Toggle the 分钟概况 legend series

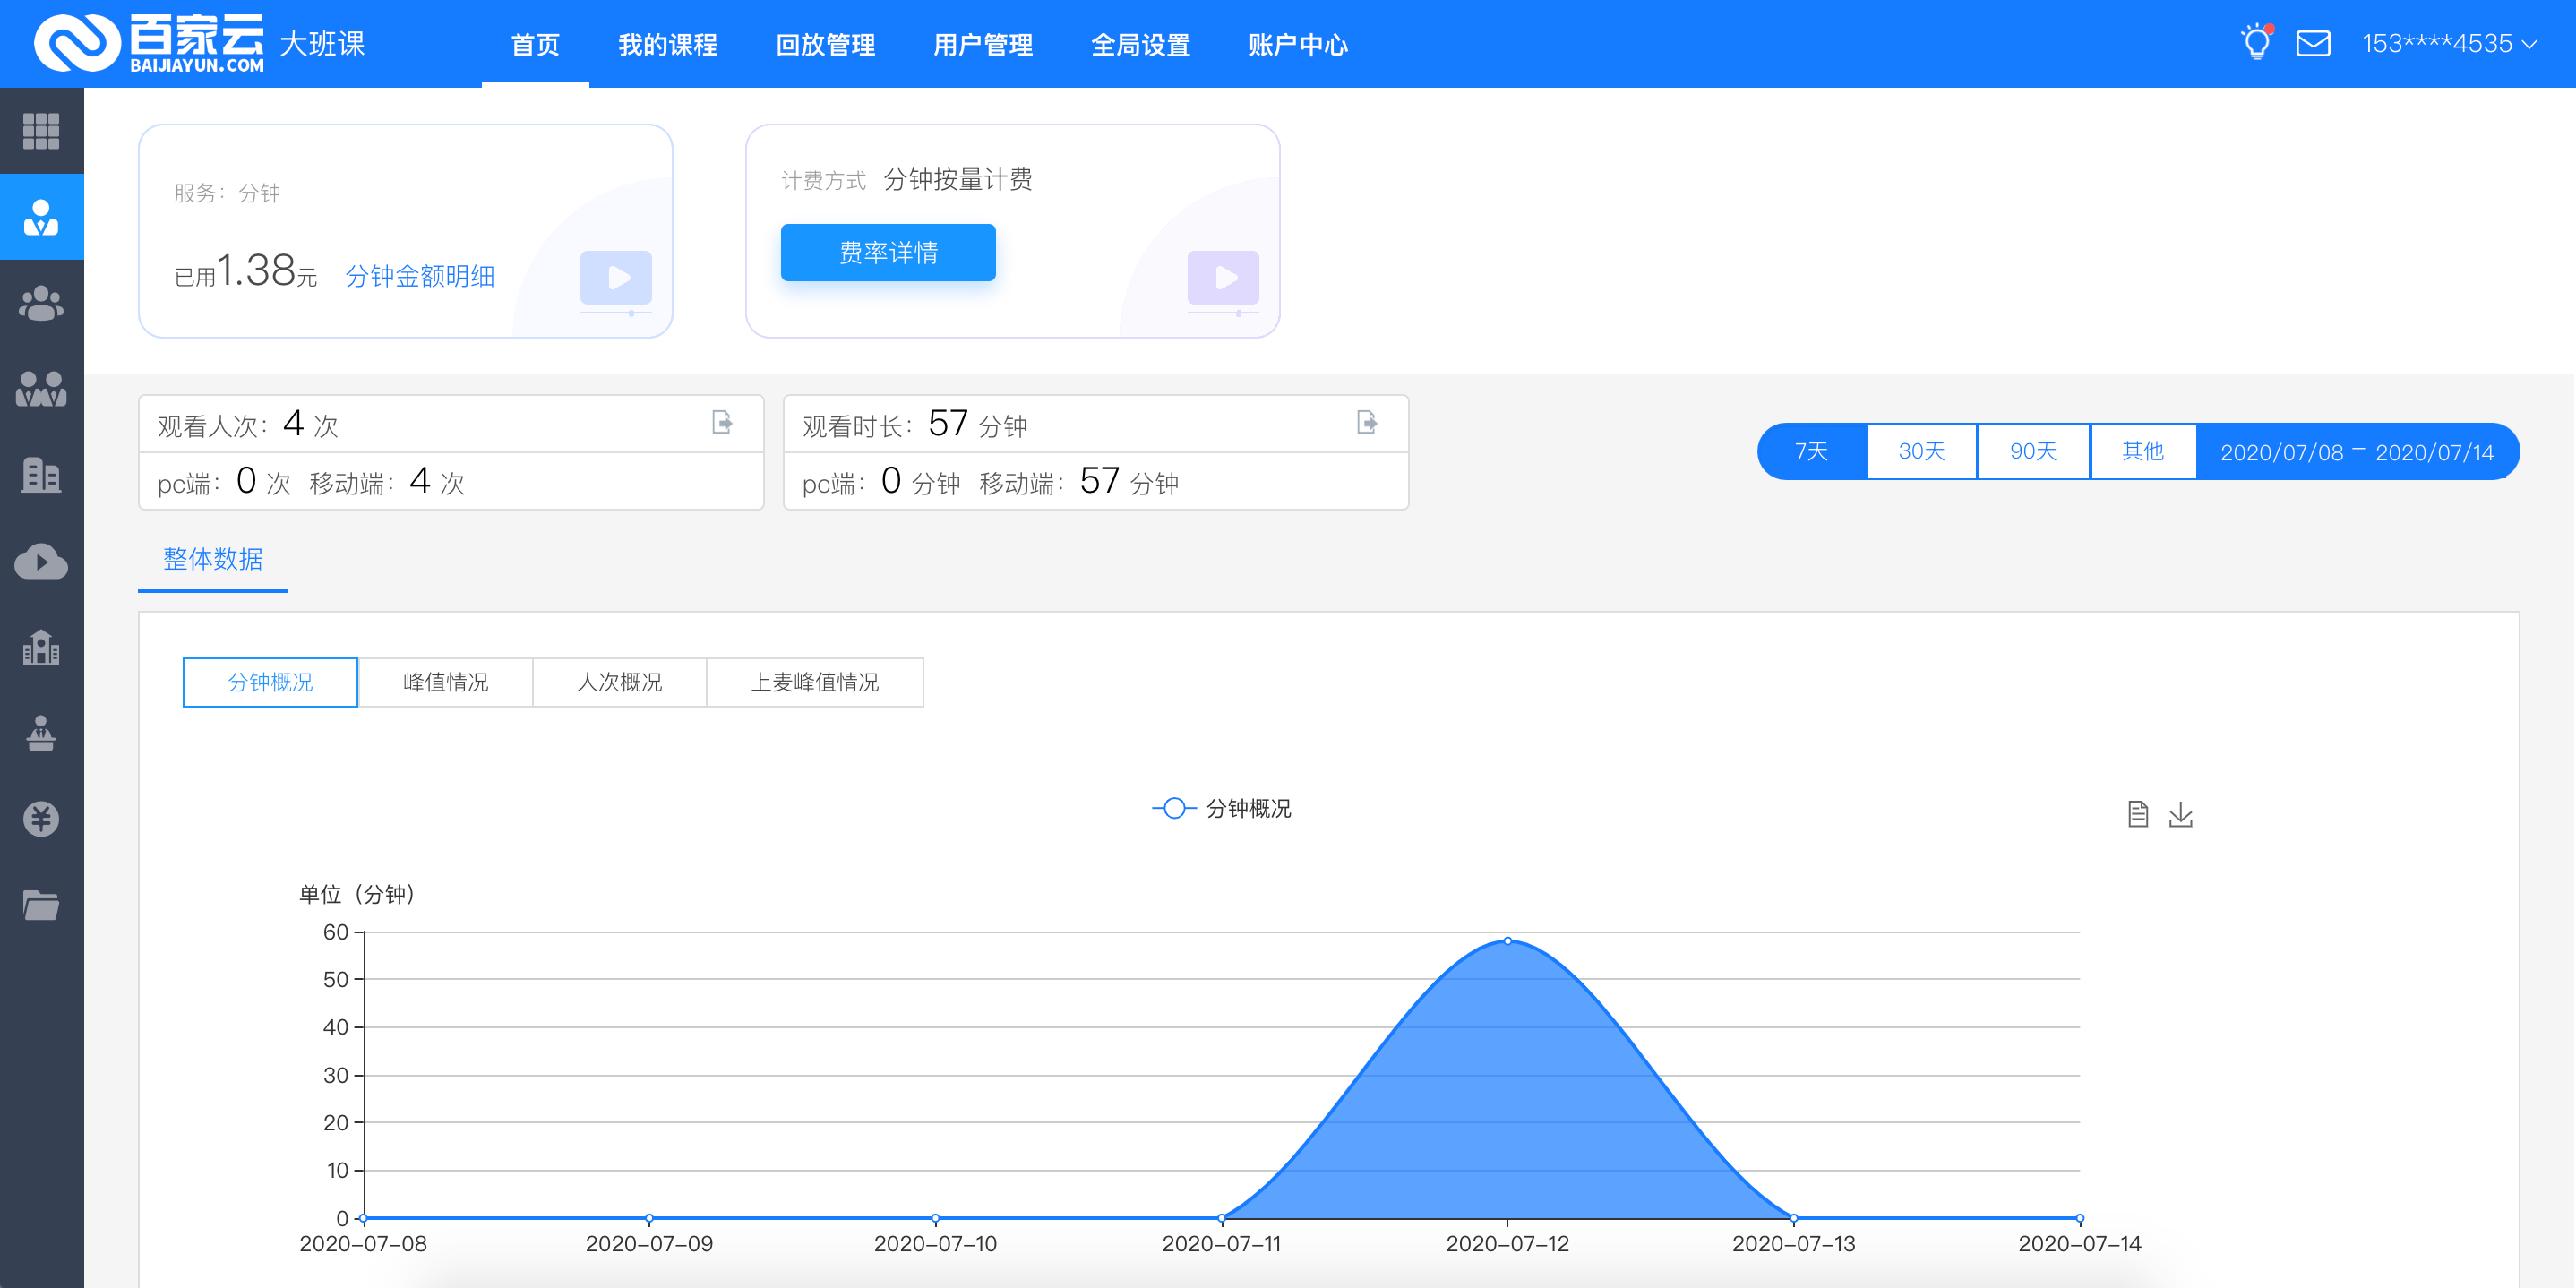click(x=1222, y=808)
